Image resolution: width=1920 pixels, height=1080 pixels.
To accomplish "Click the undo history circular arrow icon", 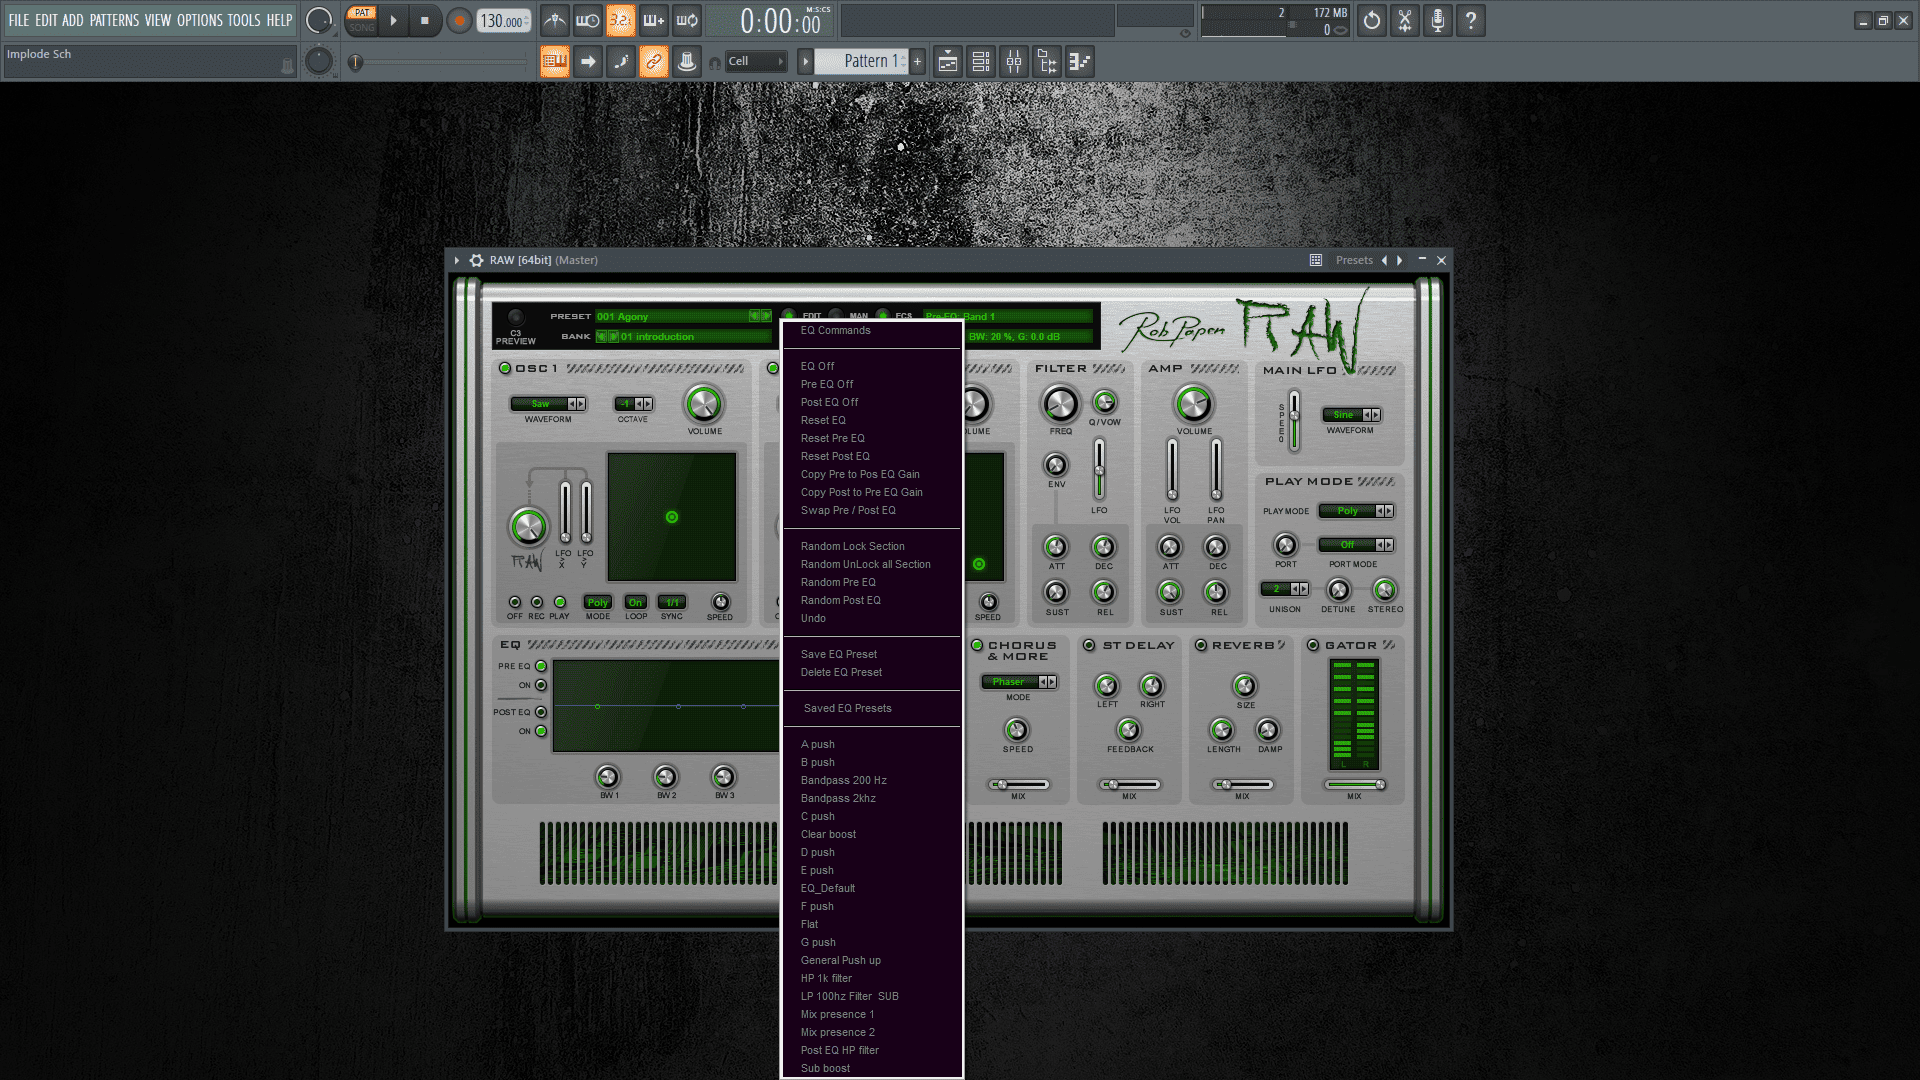I will 1372,21.
